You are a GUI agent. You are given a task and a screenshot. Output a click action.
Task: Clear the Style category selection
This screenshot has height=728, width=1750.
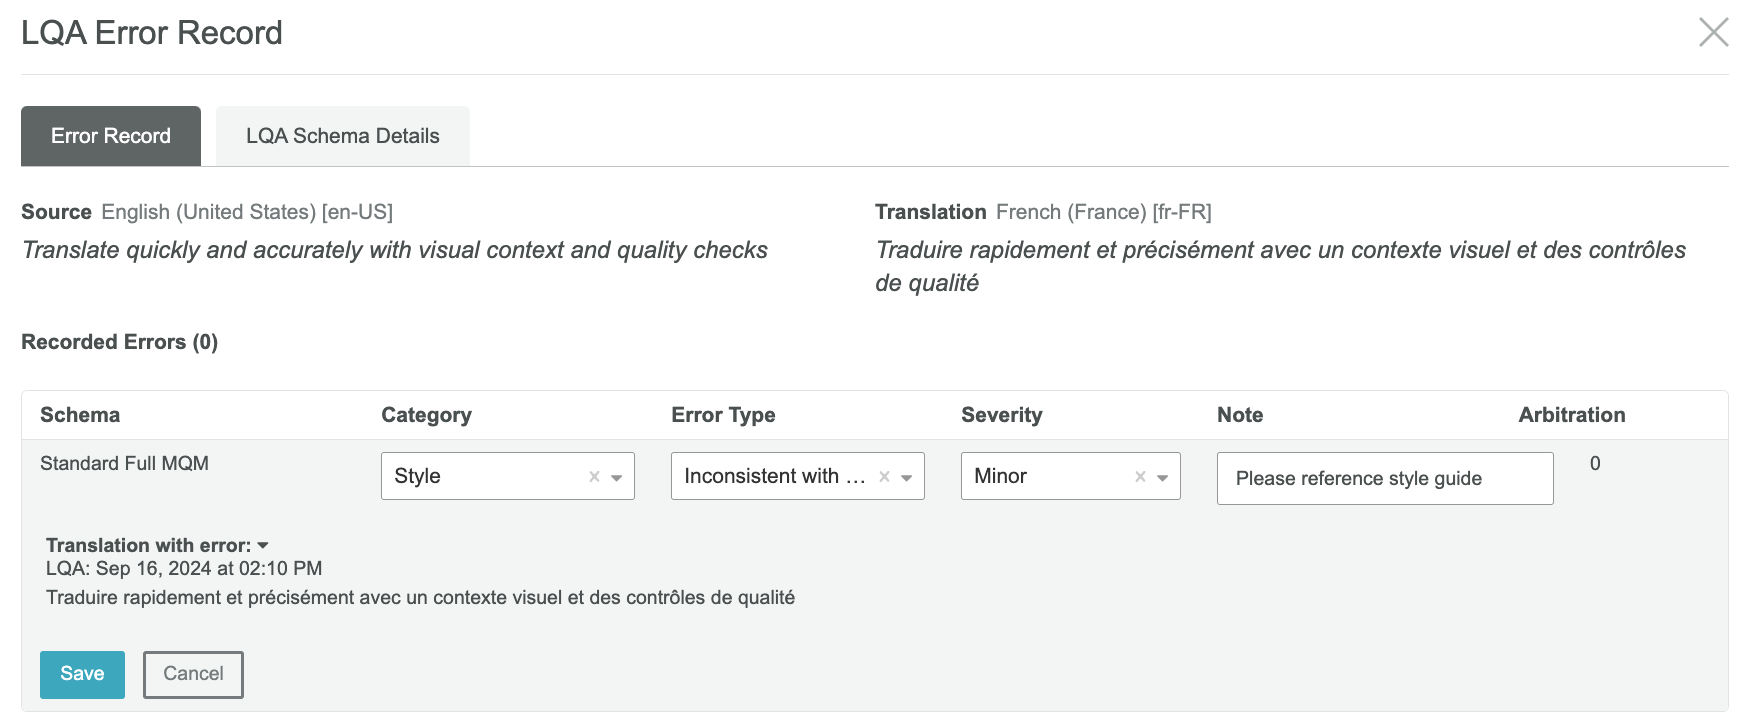(594, 477)
